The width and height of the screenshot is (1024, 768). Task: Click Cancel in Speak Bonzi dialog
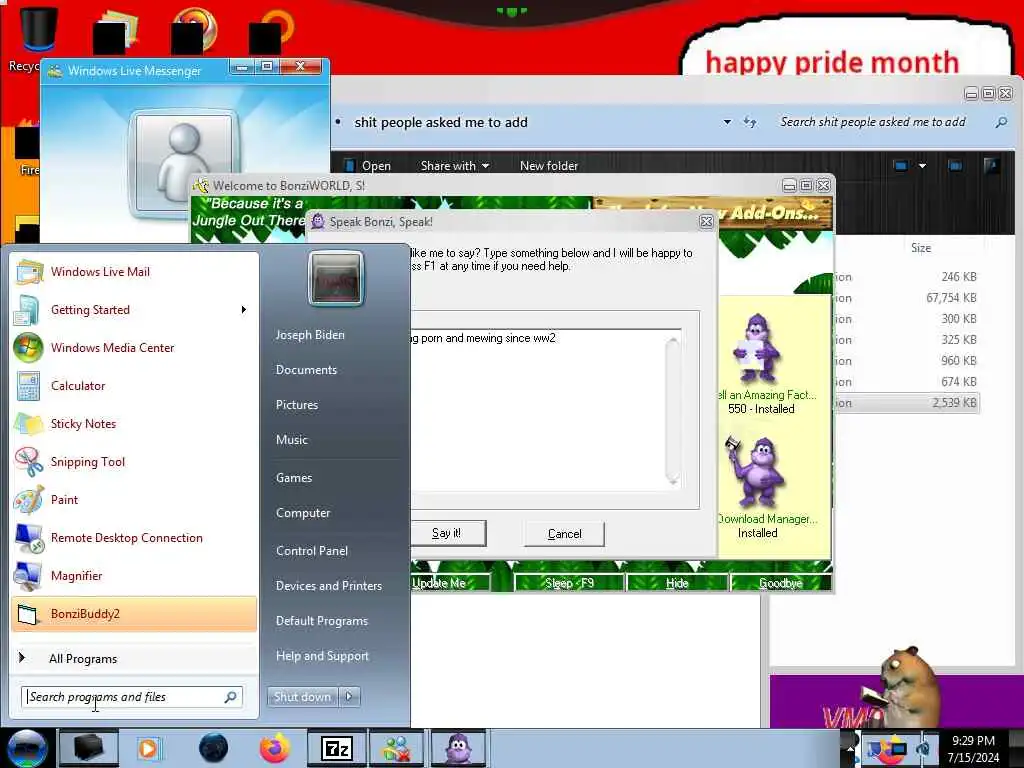[x=564, y=534]
